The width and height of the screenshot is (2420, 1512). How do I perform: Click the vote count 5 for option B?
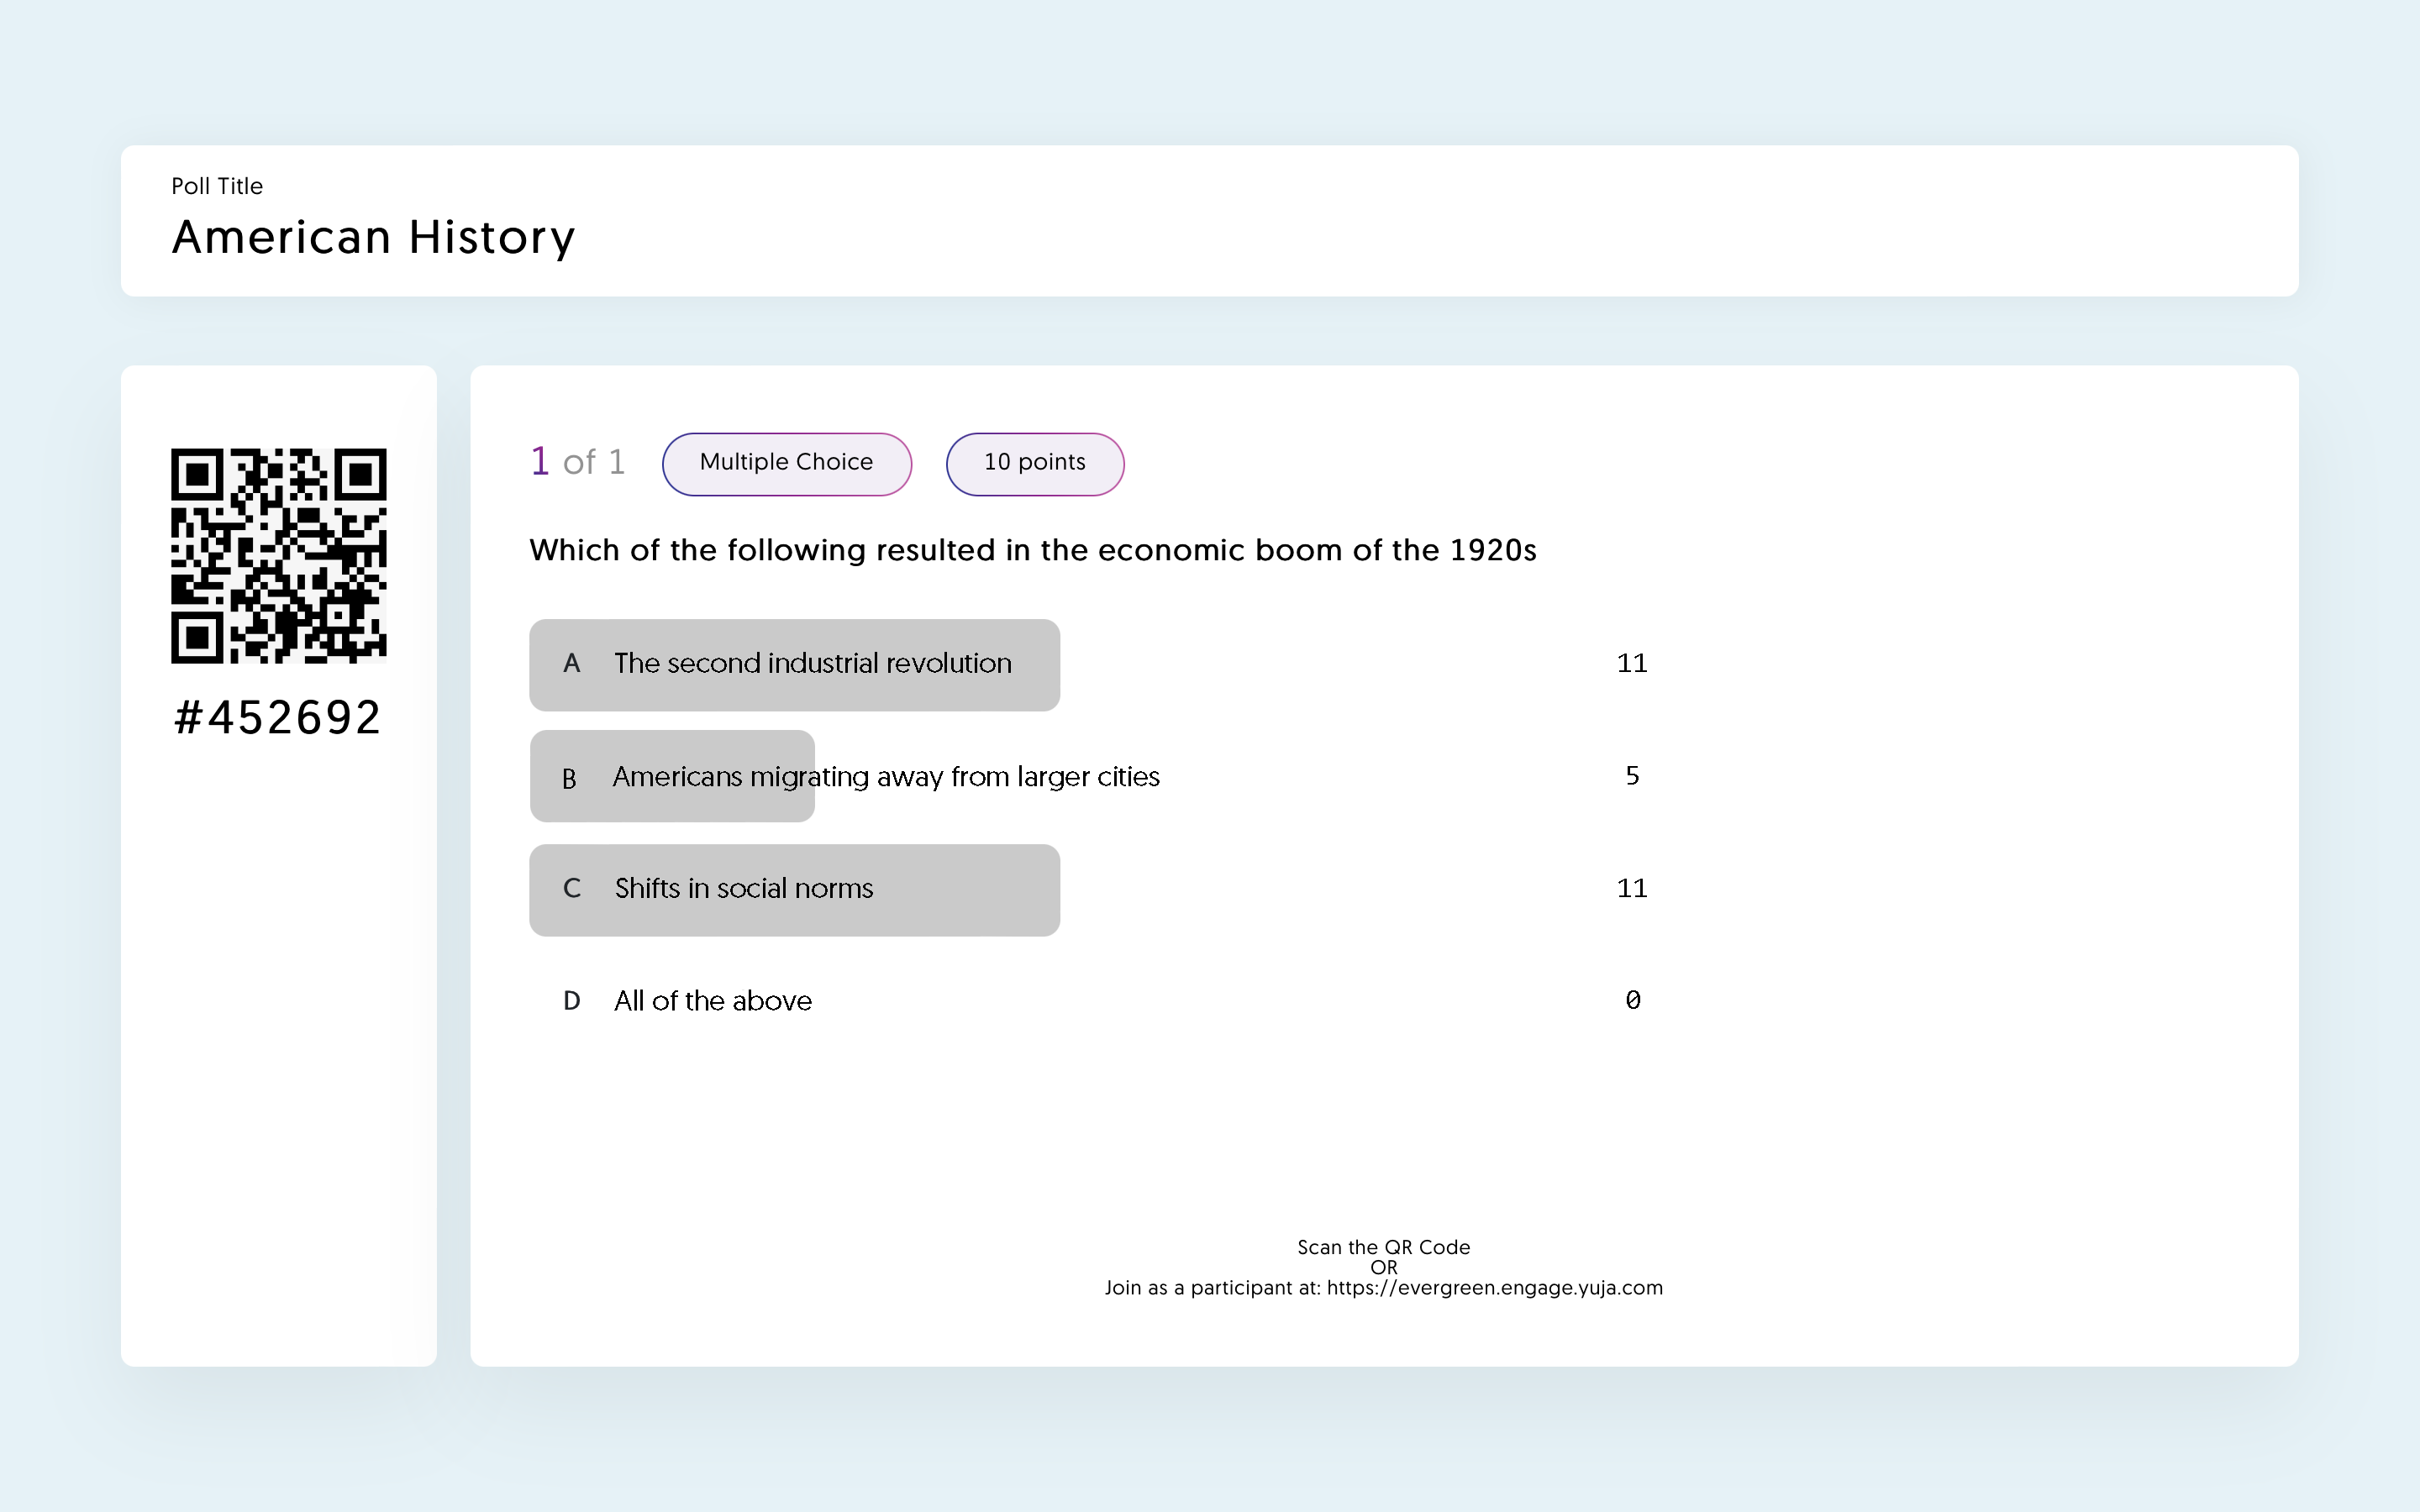tap(1632, 776)
